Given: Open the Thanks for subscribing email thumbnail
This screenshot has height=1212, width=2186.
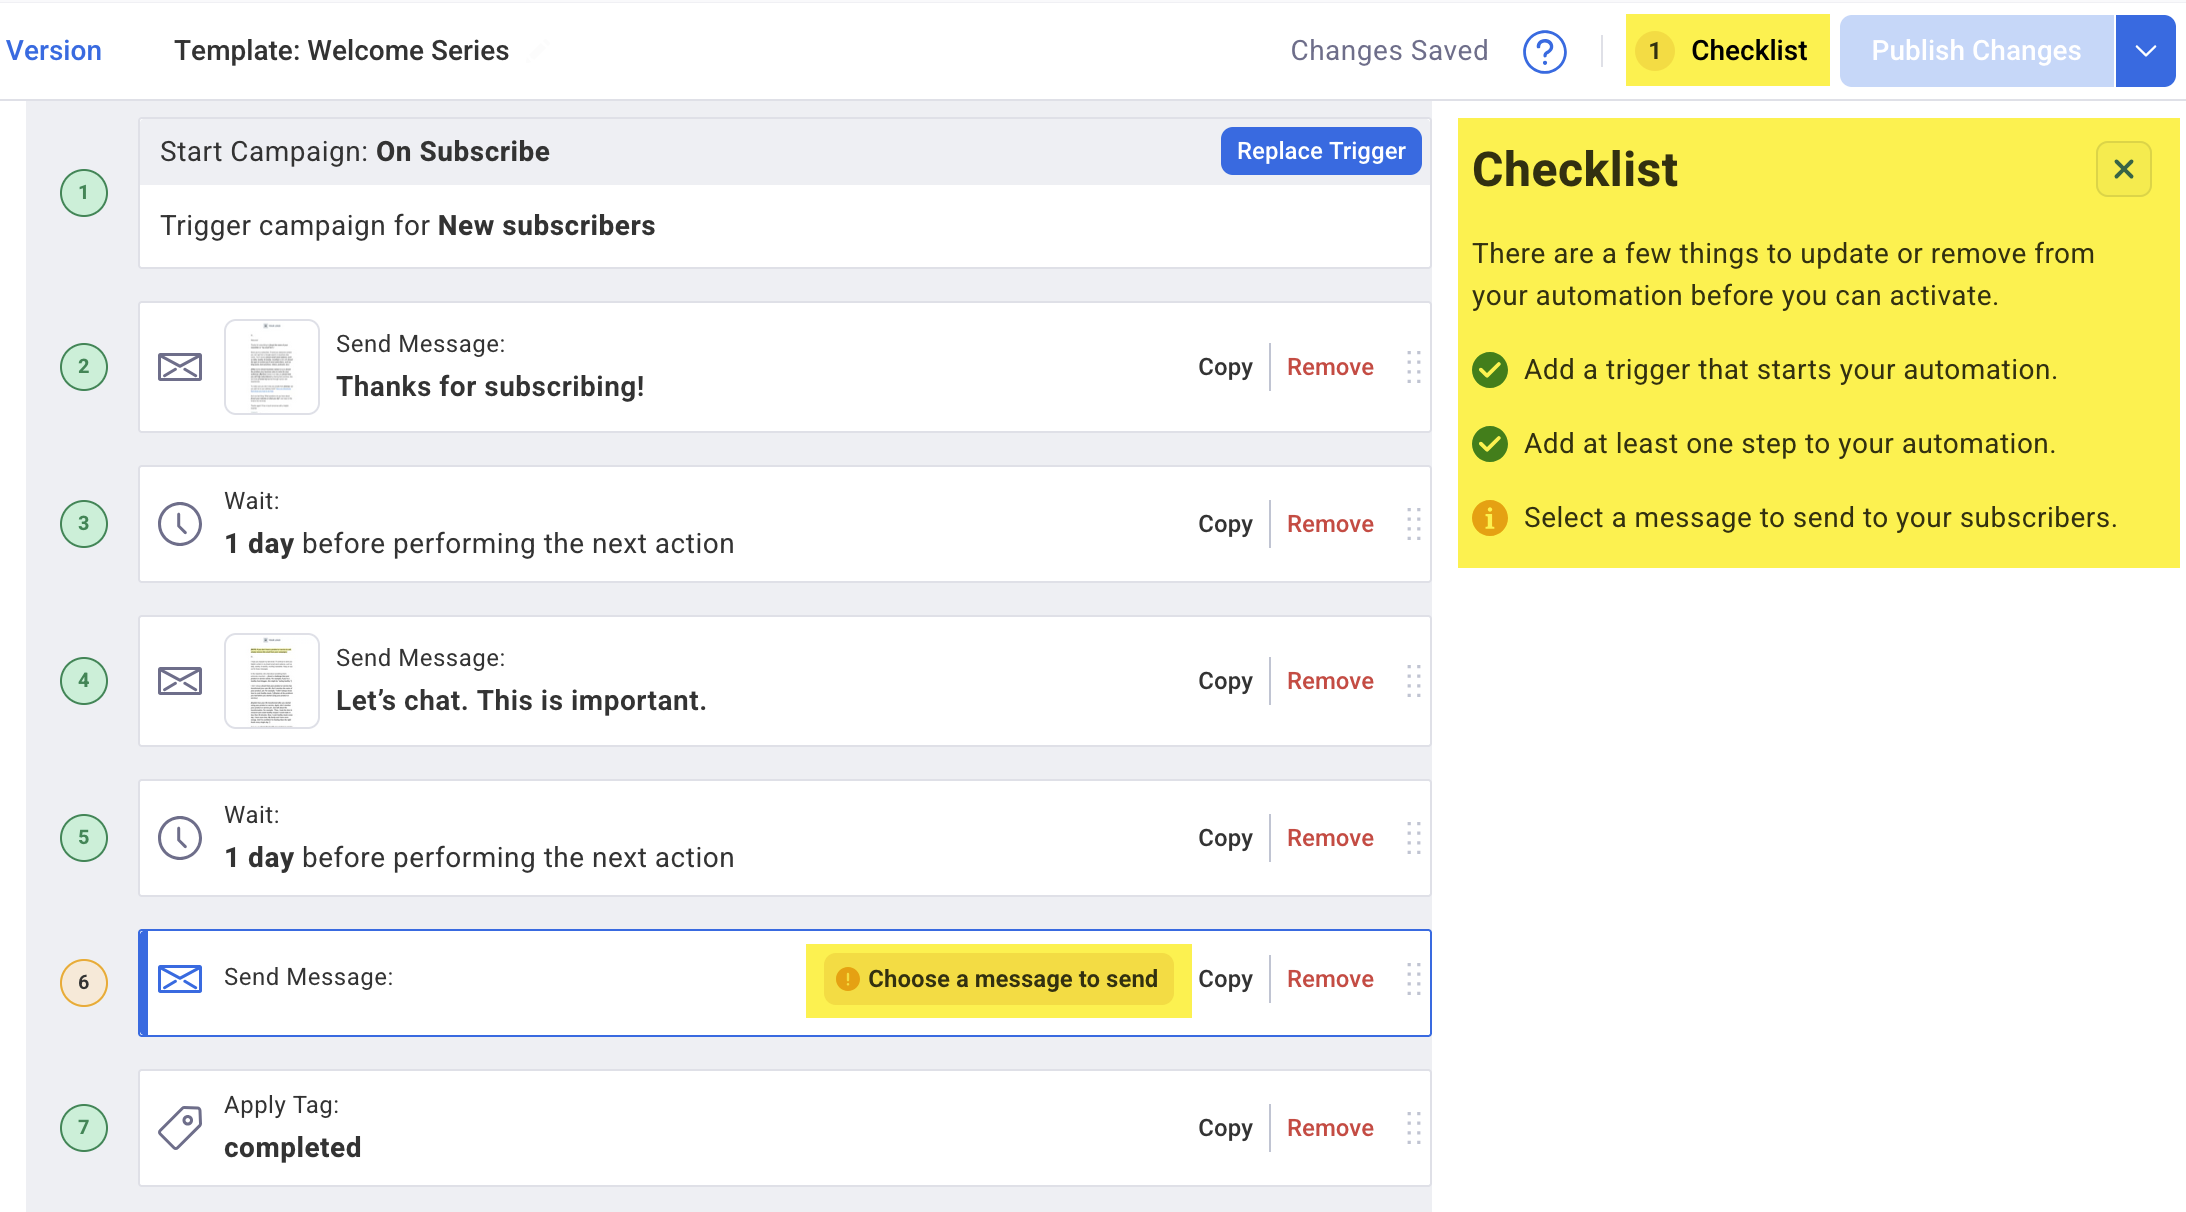Looking at the screenshot, I should (272, 367).
